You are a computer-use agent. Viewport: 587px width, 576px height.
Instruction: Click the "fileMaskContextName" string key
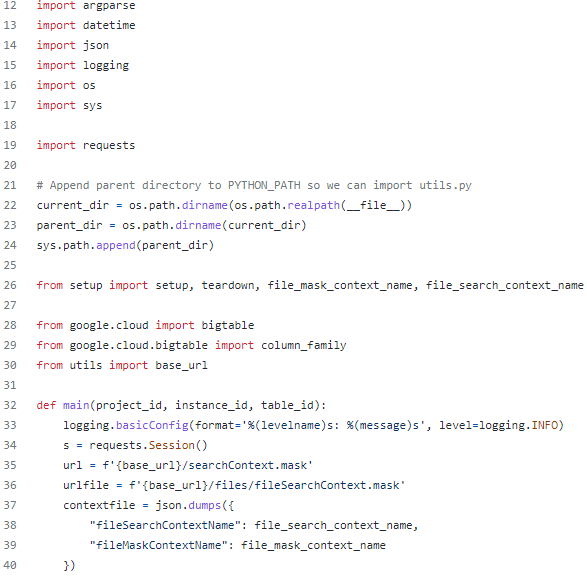158,545
